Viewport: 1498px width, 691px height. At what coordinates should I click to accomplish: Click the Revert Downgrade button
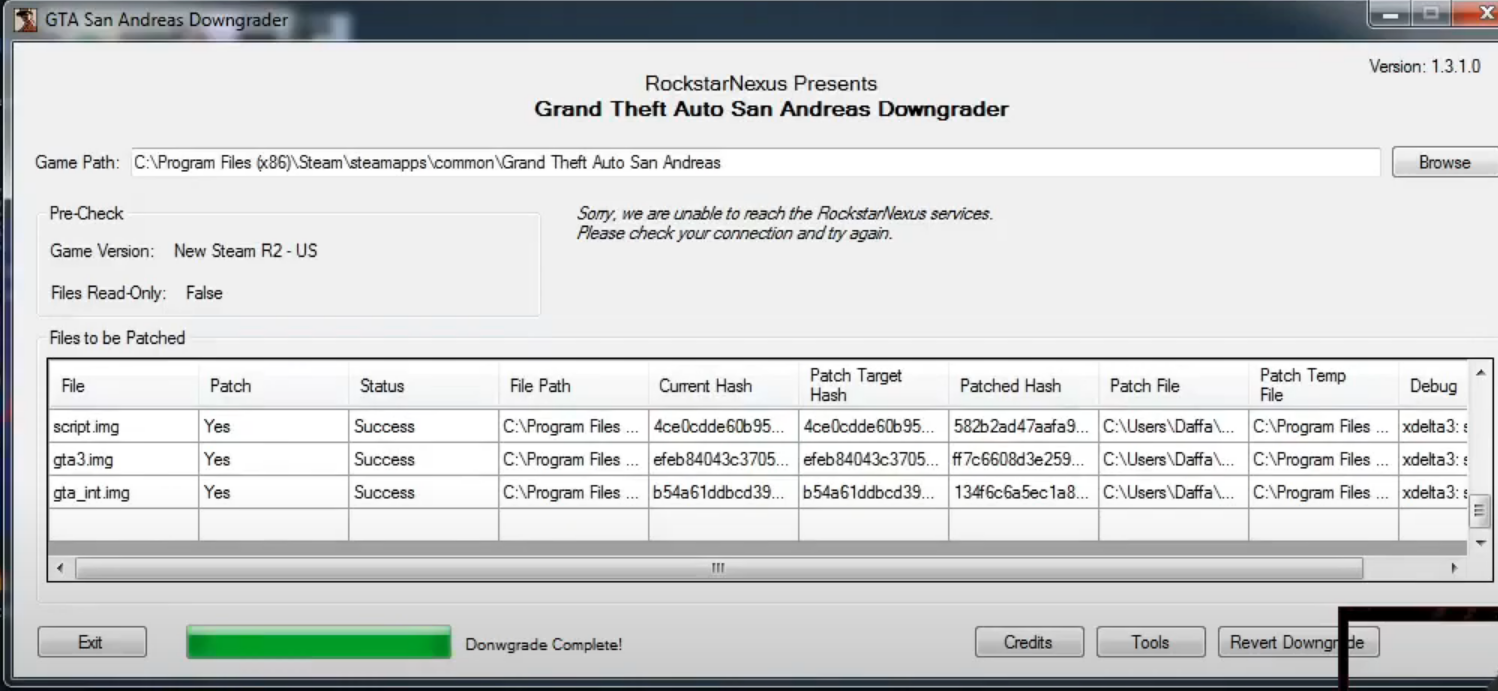pyautogui.click(x=1298, y=642)
